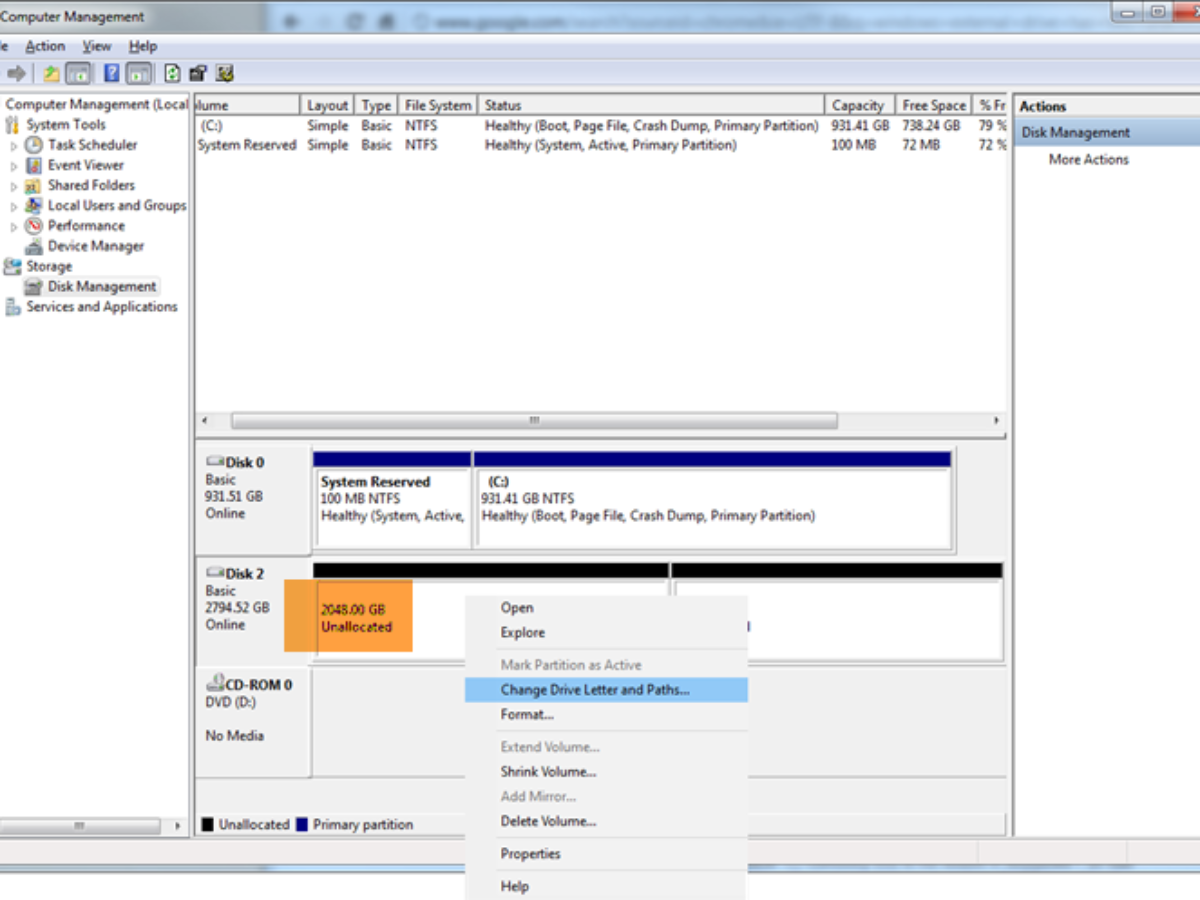
Task: Select Device Manager in the tree
Action: [96, 246]
